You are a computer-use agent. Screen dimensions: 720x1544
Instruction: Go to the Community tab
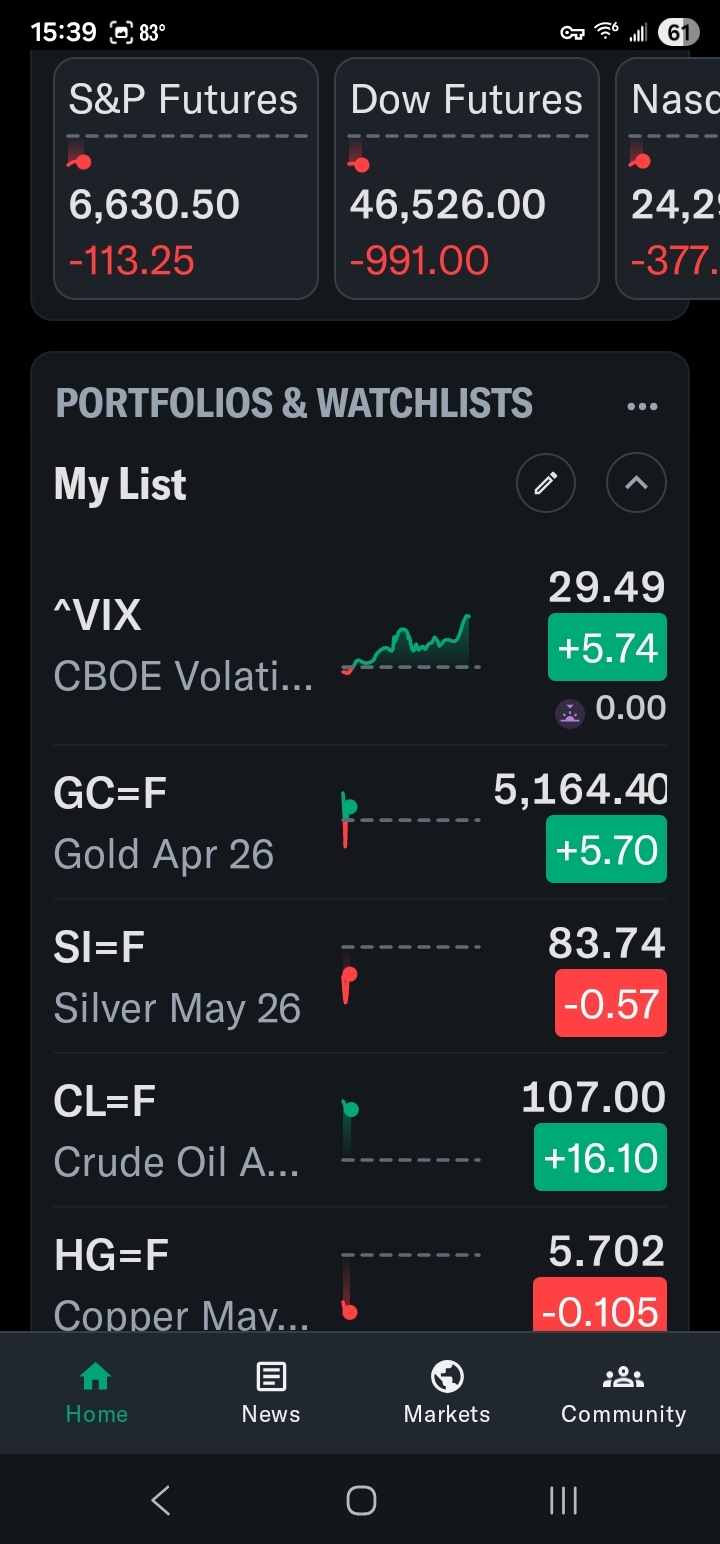pyautogui.click(x=623, y=1391)
